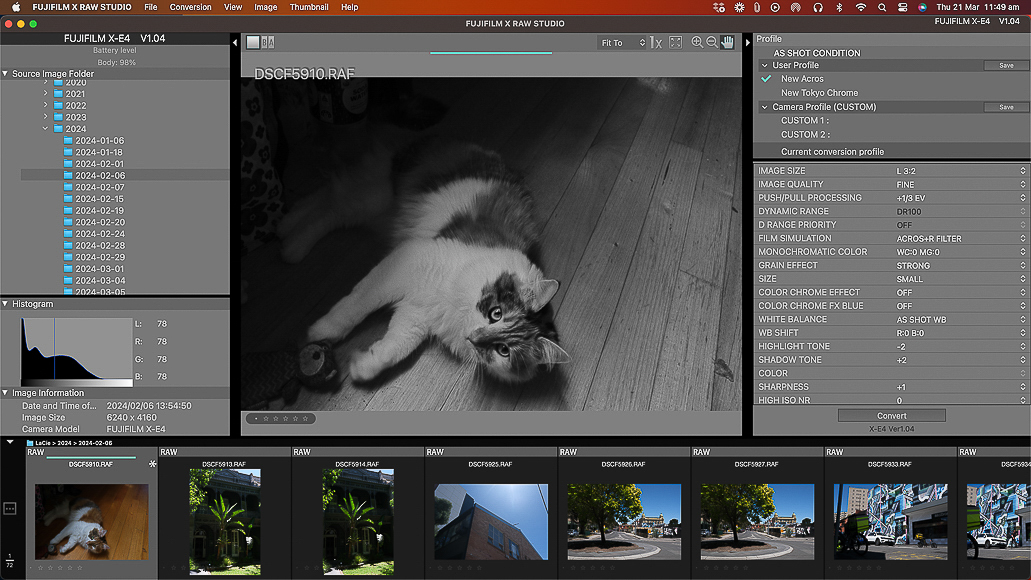1031x580 pixels.
Task: Click the histogram graph area
Action: pos(76,350)
